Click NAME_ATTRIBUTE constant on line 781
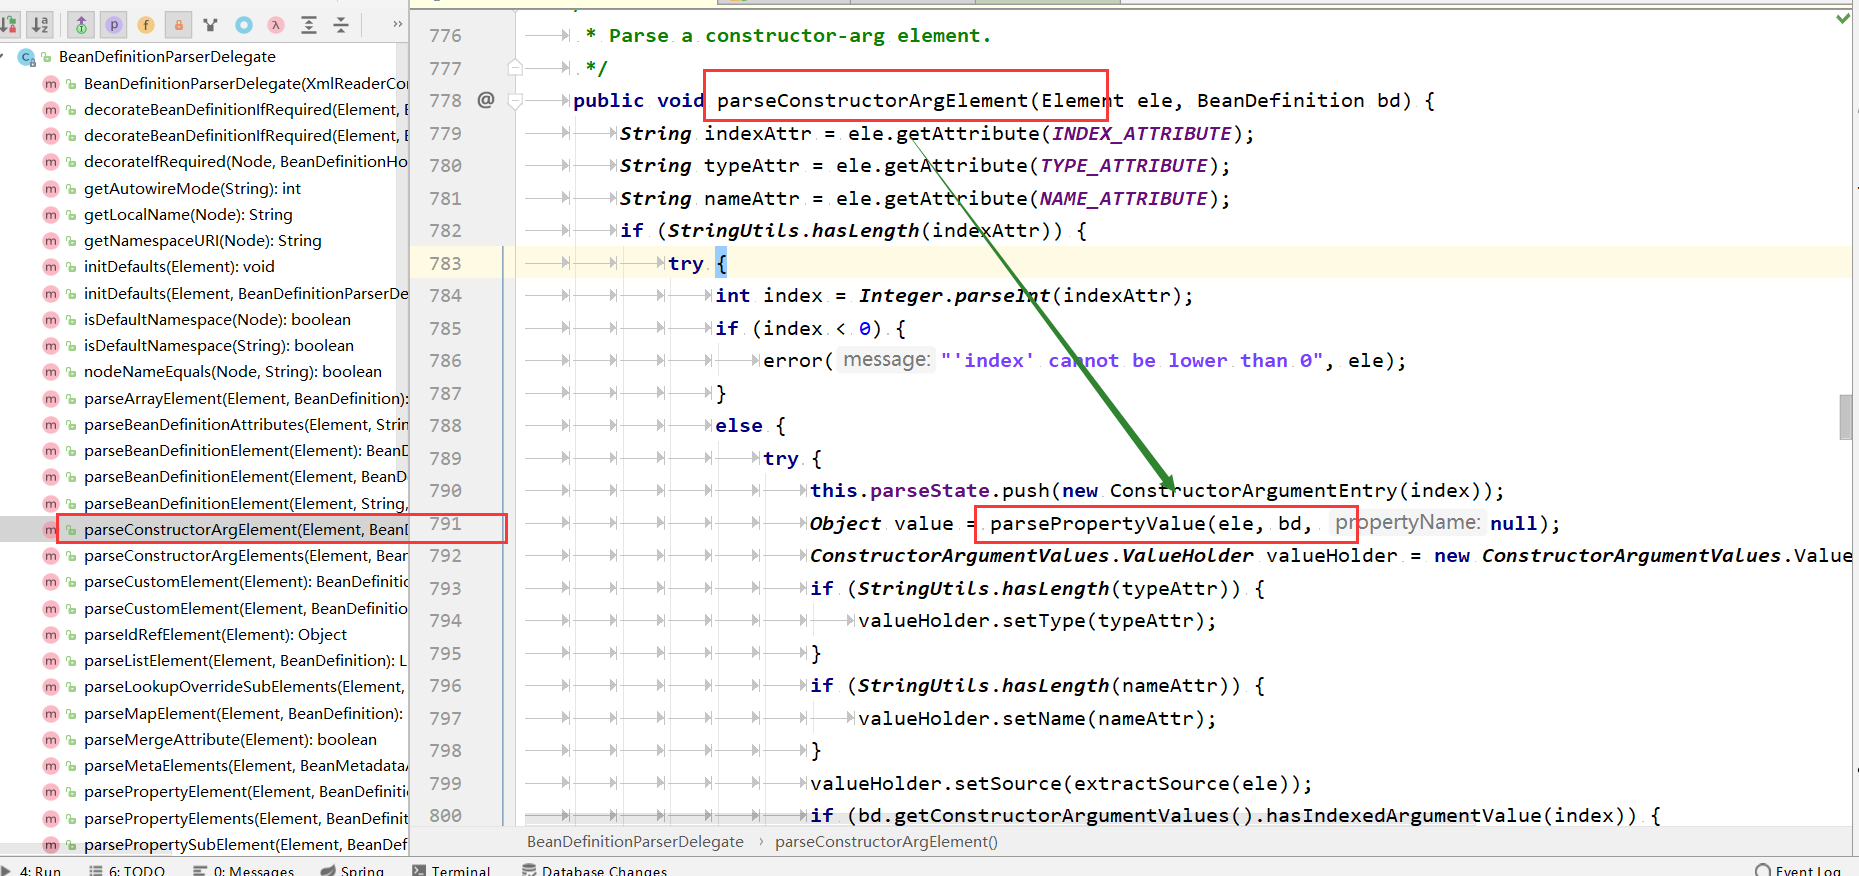This screenshot has height=876, width=1859. coord(1123,198)
